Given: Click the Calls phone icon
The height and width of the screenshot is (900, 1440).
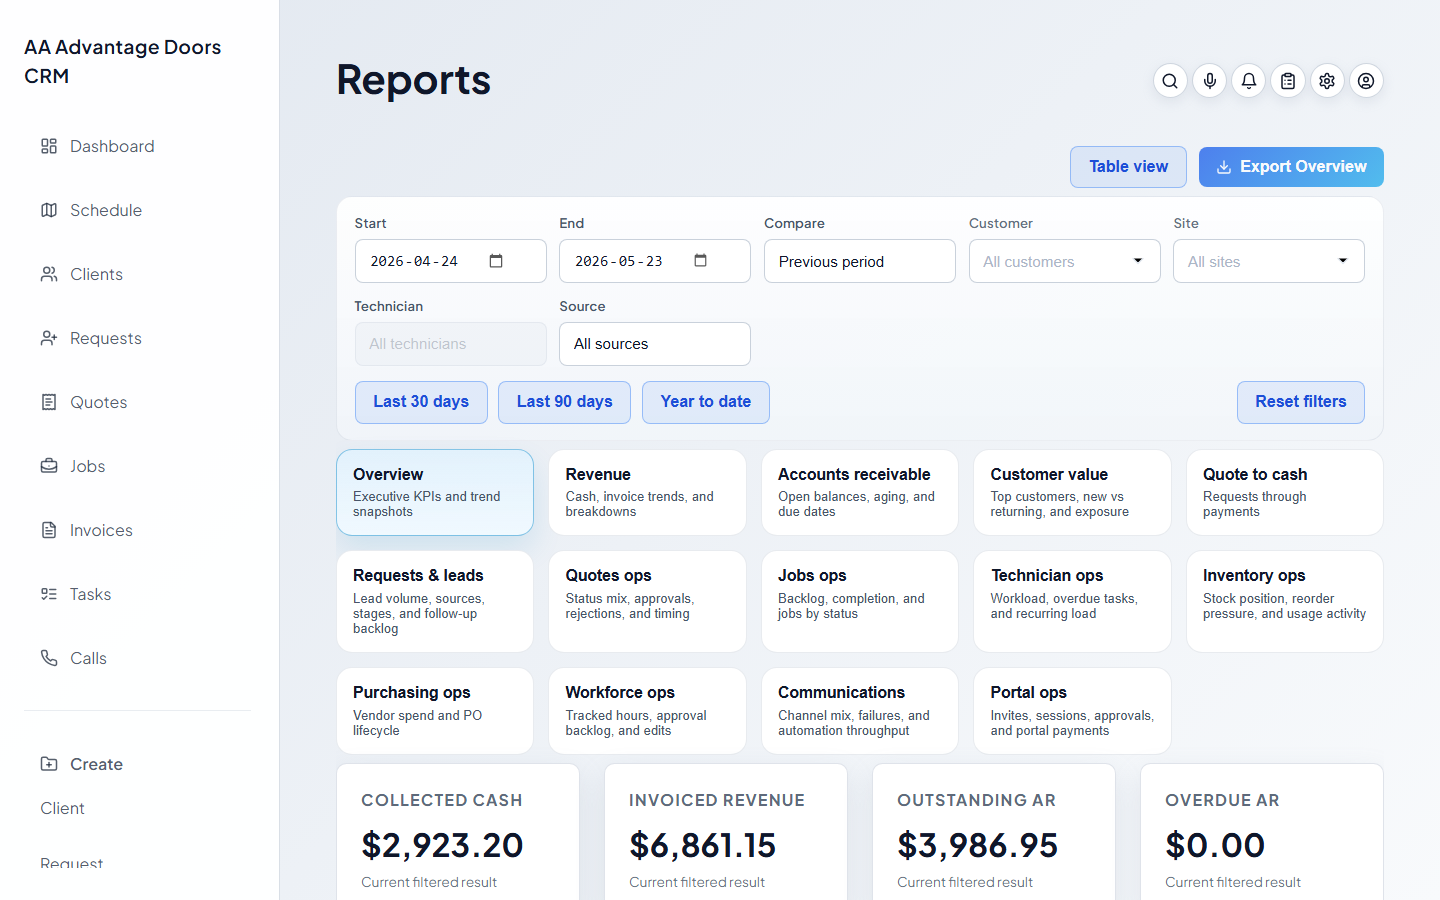Looking at the screenshot, I should pyautogui.click(x=49, y=658).
